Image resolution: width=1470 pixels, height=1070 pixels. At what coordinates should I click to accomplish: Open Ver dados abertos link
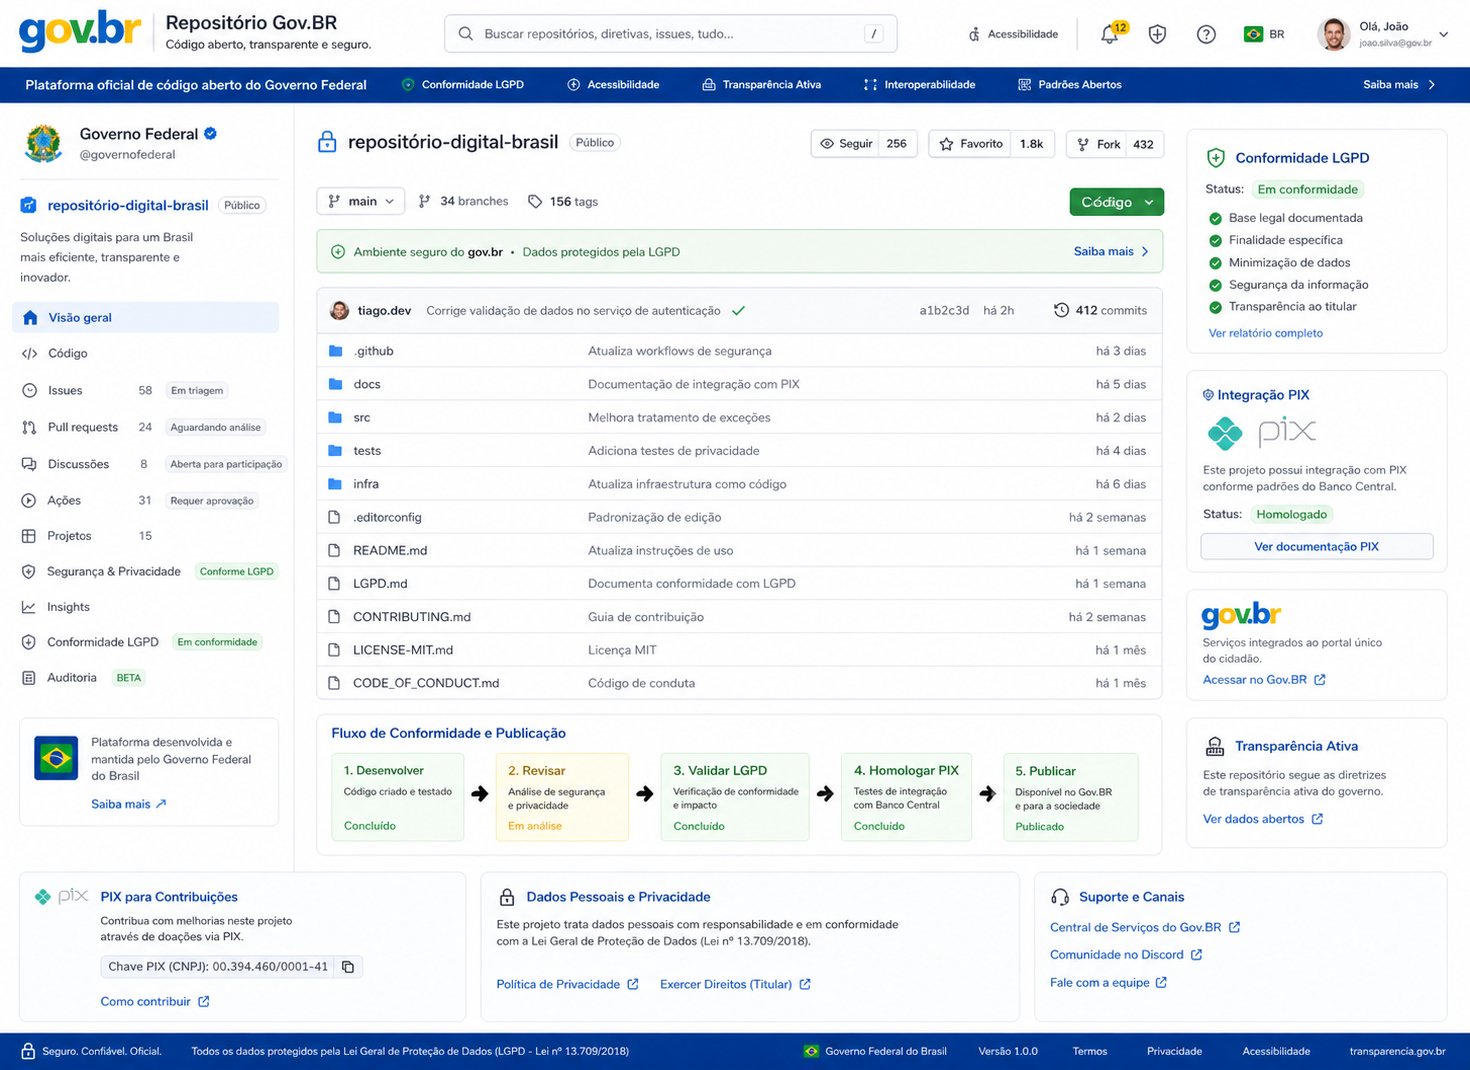pyautogui.click(x=1263, y=819)
